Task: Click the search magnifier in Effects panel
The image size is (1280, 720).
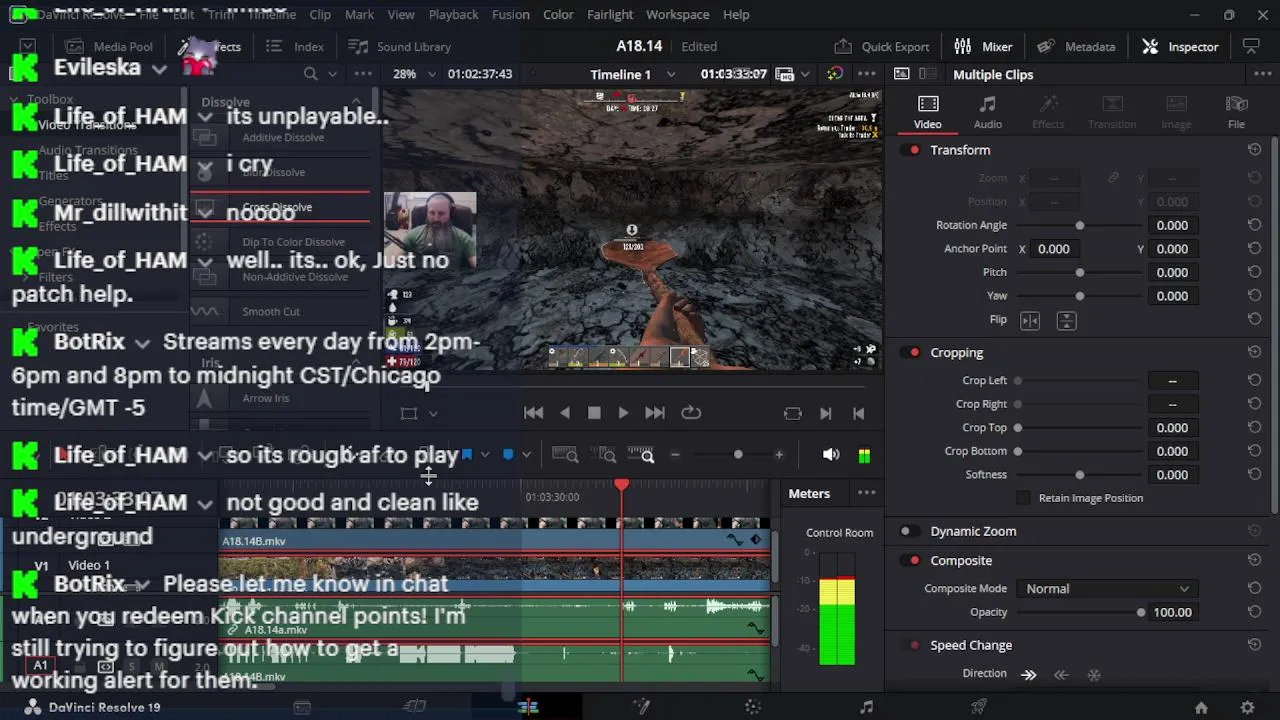Action: (x=310, y=74)
